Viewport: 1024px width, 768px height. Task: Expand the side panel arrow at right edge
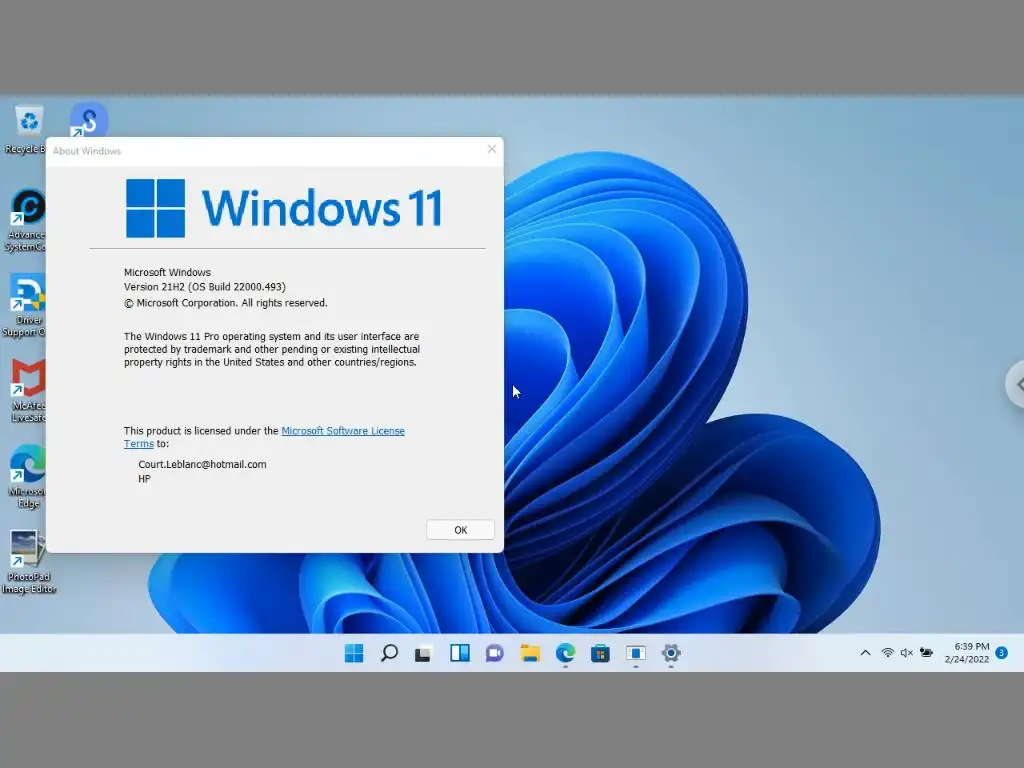point(1016,385)
